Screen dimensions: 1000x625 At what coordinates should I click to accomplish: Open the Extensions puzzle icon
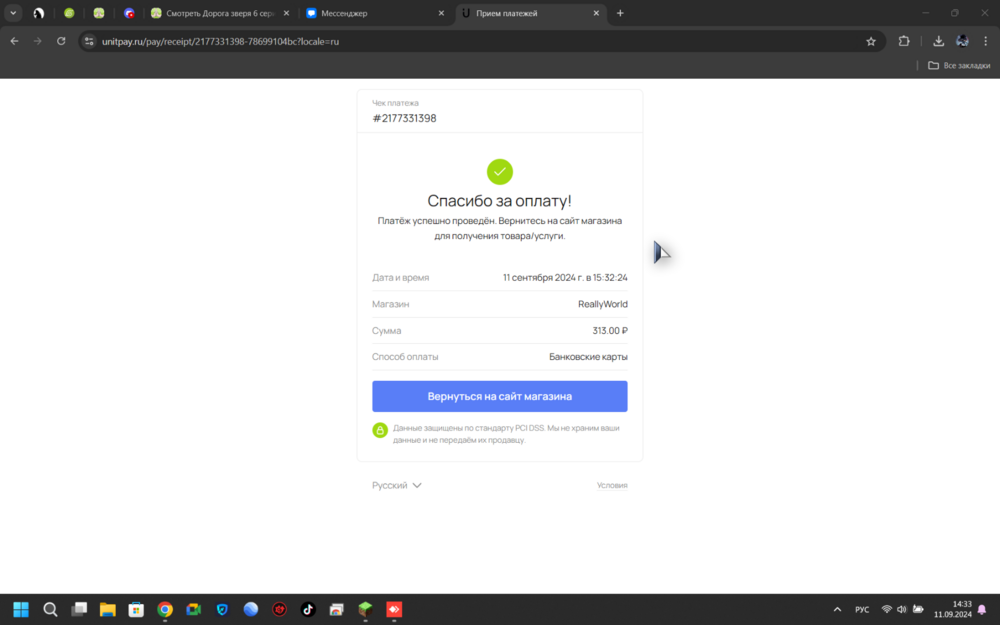point(904,41)
